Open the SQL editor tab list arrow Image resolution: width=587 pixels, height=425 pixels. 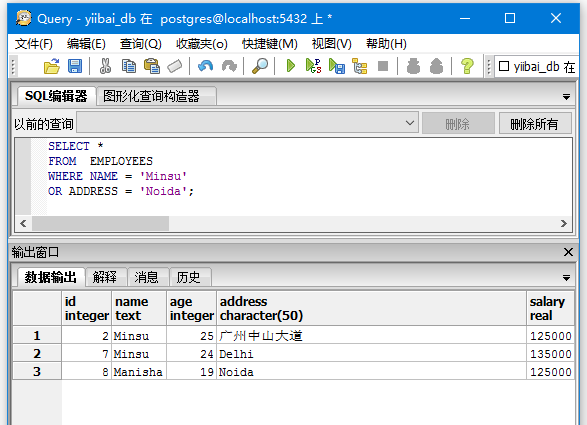566,97
